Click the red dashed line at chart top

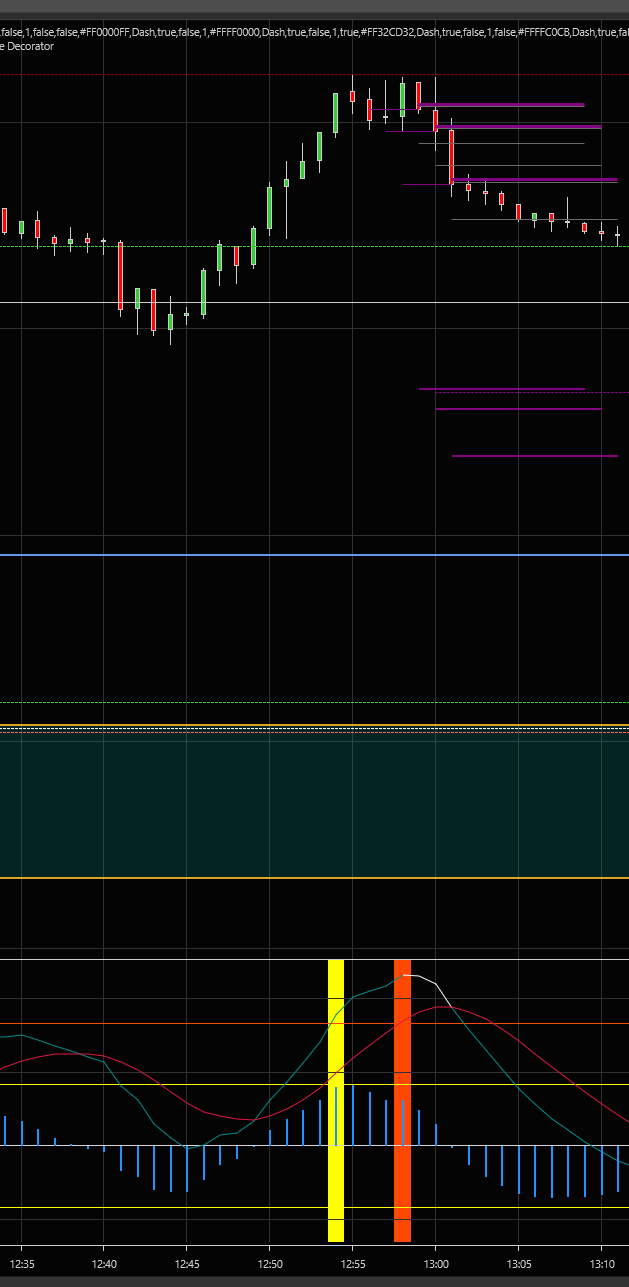click(x=200, y=75)
